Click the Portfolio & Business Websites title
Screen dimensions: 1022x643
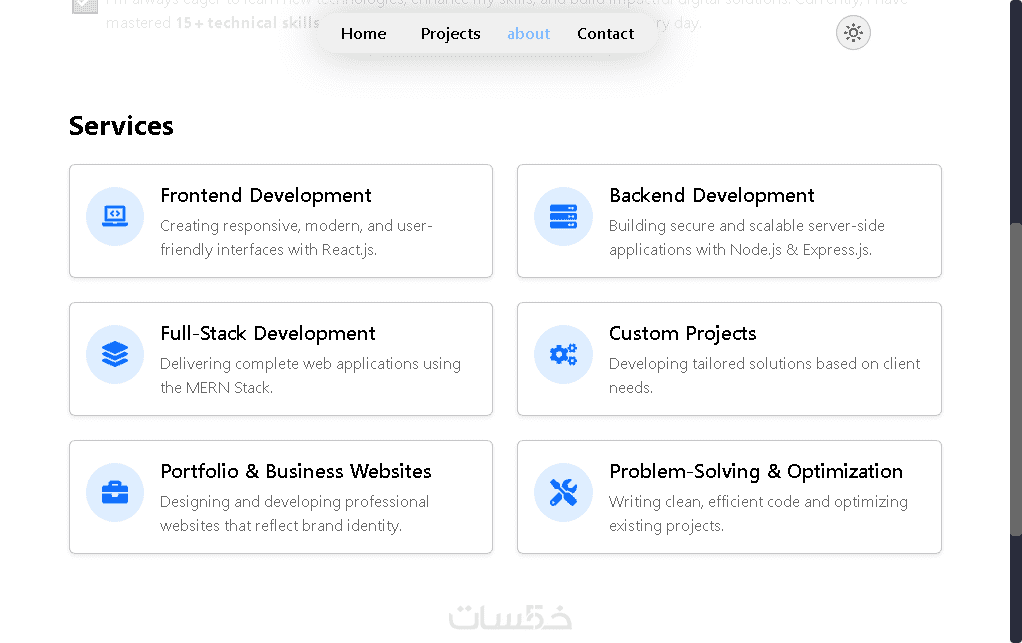pos(296,471)
